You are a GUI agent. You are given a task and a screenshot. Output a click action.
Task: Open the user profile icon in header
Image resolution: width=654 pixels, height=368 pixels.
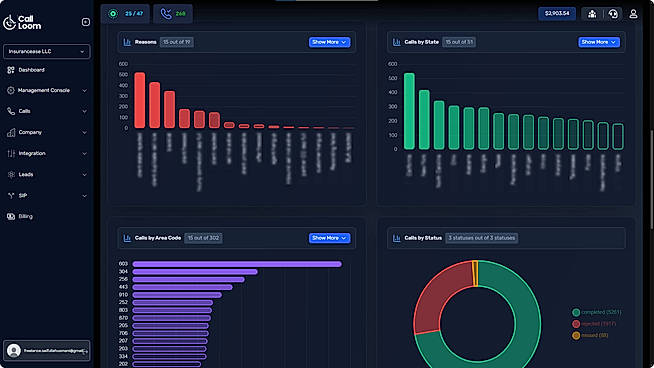[x=633, y=14]
